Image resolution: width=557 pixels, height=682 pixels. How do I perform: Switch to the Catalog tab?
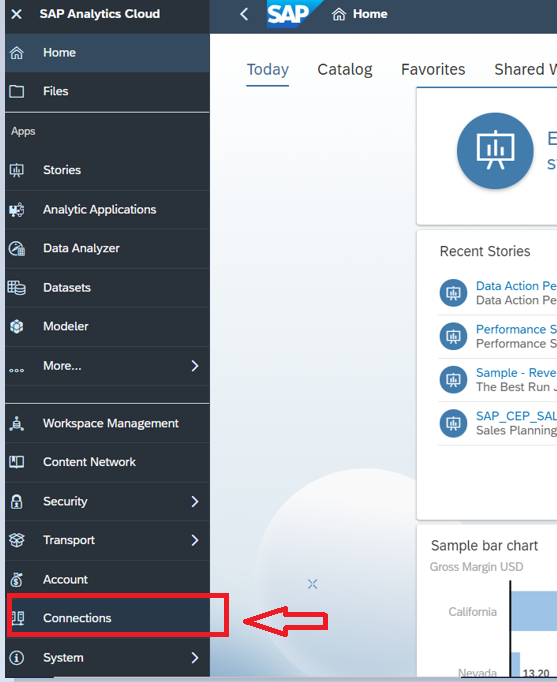345,70
